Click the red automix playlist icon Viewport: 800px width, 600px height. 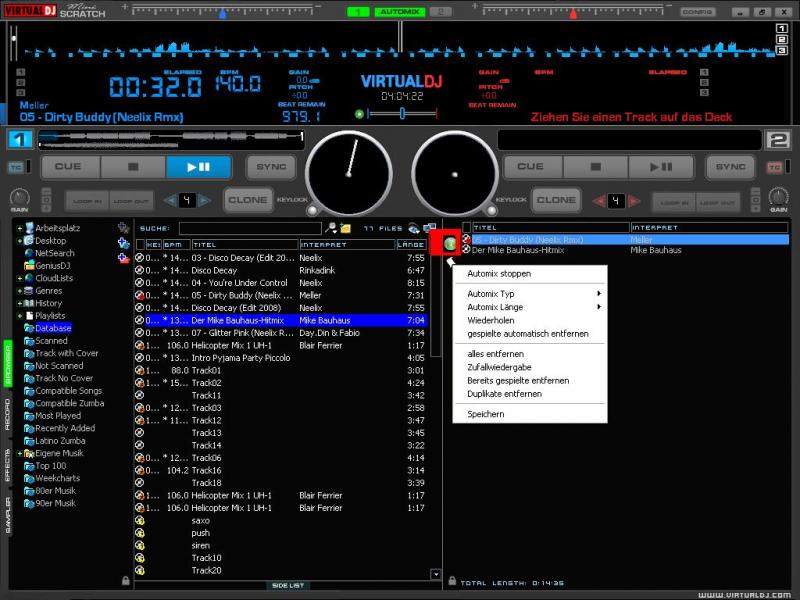pos(450,243)
